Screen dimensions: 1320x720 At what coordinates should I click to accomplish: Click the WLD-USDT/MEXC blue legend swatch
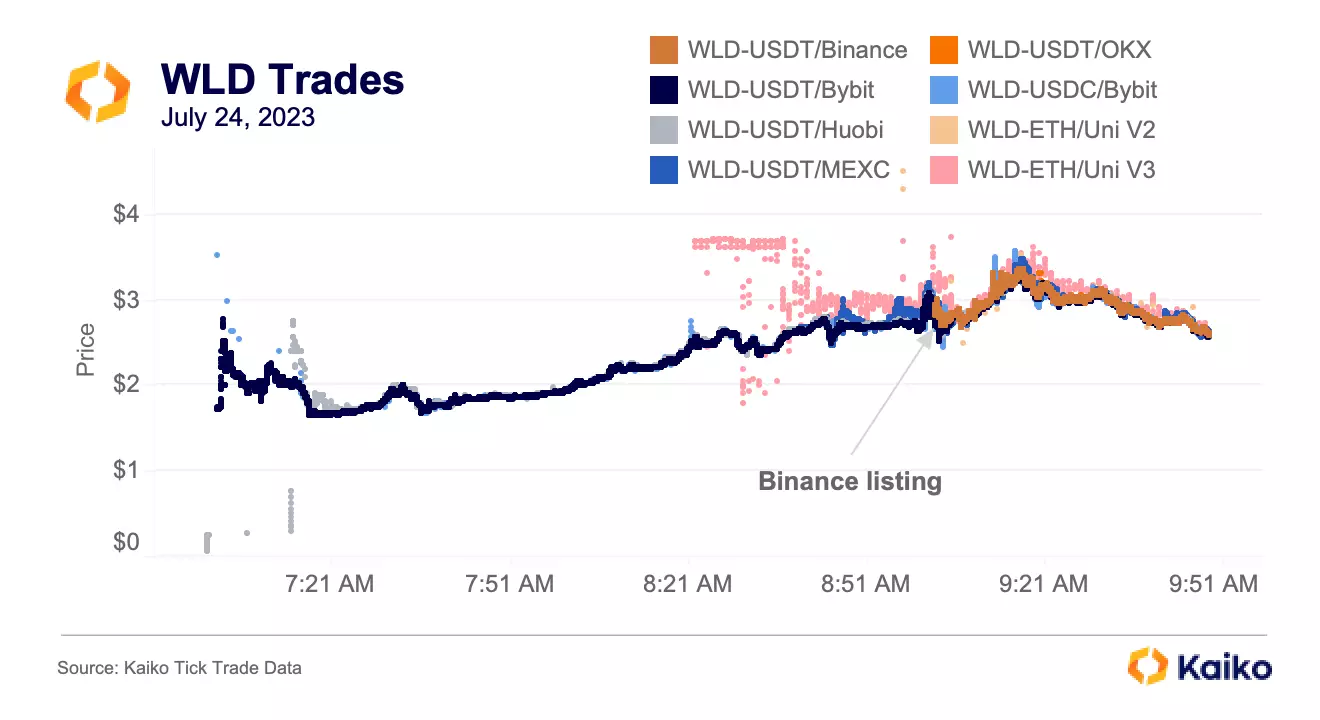pyautogui.click(x=664, y=169)
